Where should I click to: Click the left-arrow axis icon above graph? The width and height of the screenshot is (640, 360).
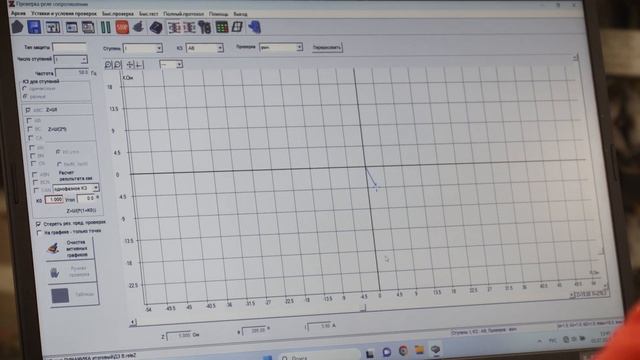click(139, 64)
